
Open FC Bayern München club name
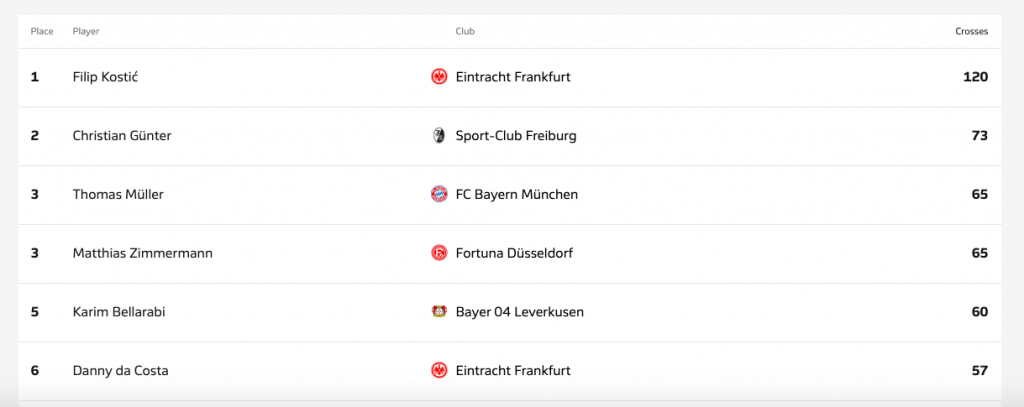point(517,195)
